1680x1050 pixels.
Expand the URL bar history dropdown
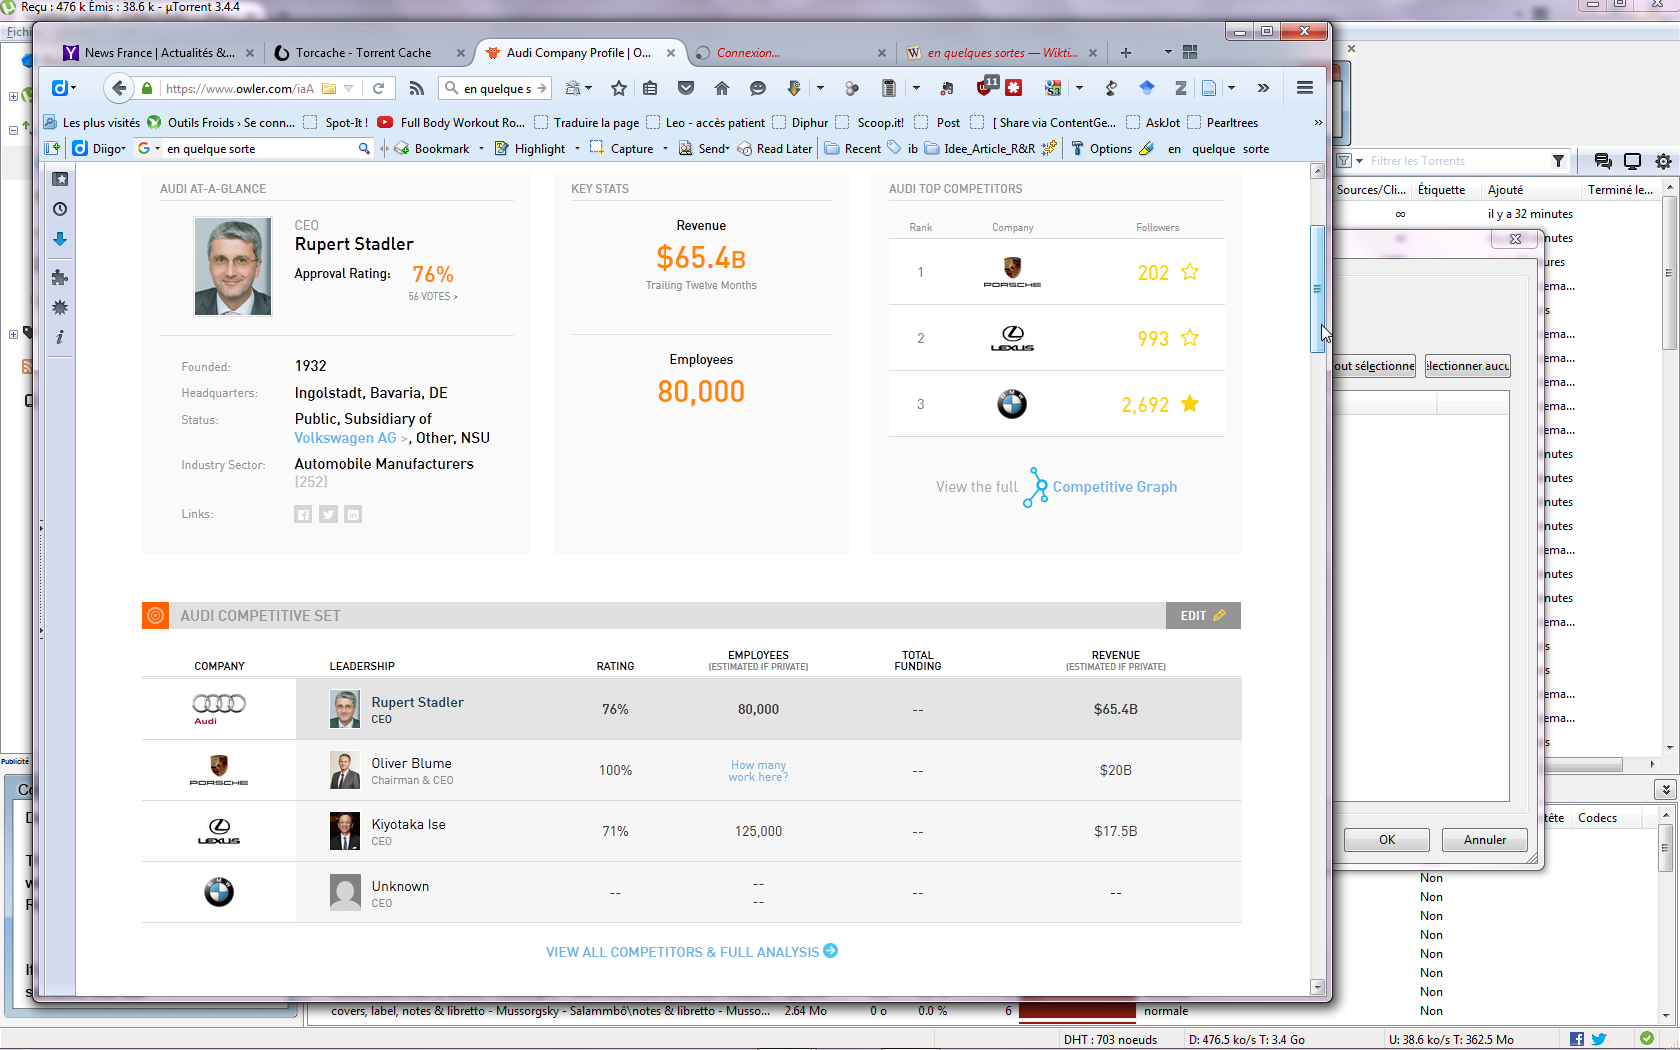click(x=349, y=88)
